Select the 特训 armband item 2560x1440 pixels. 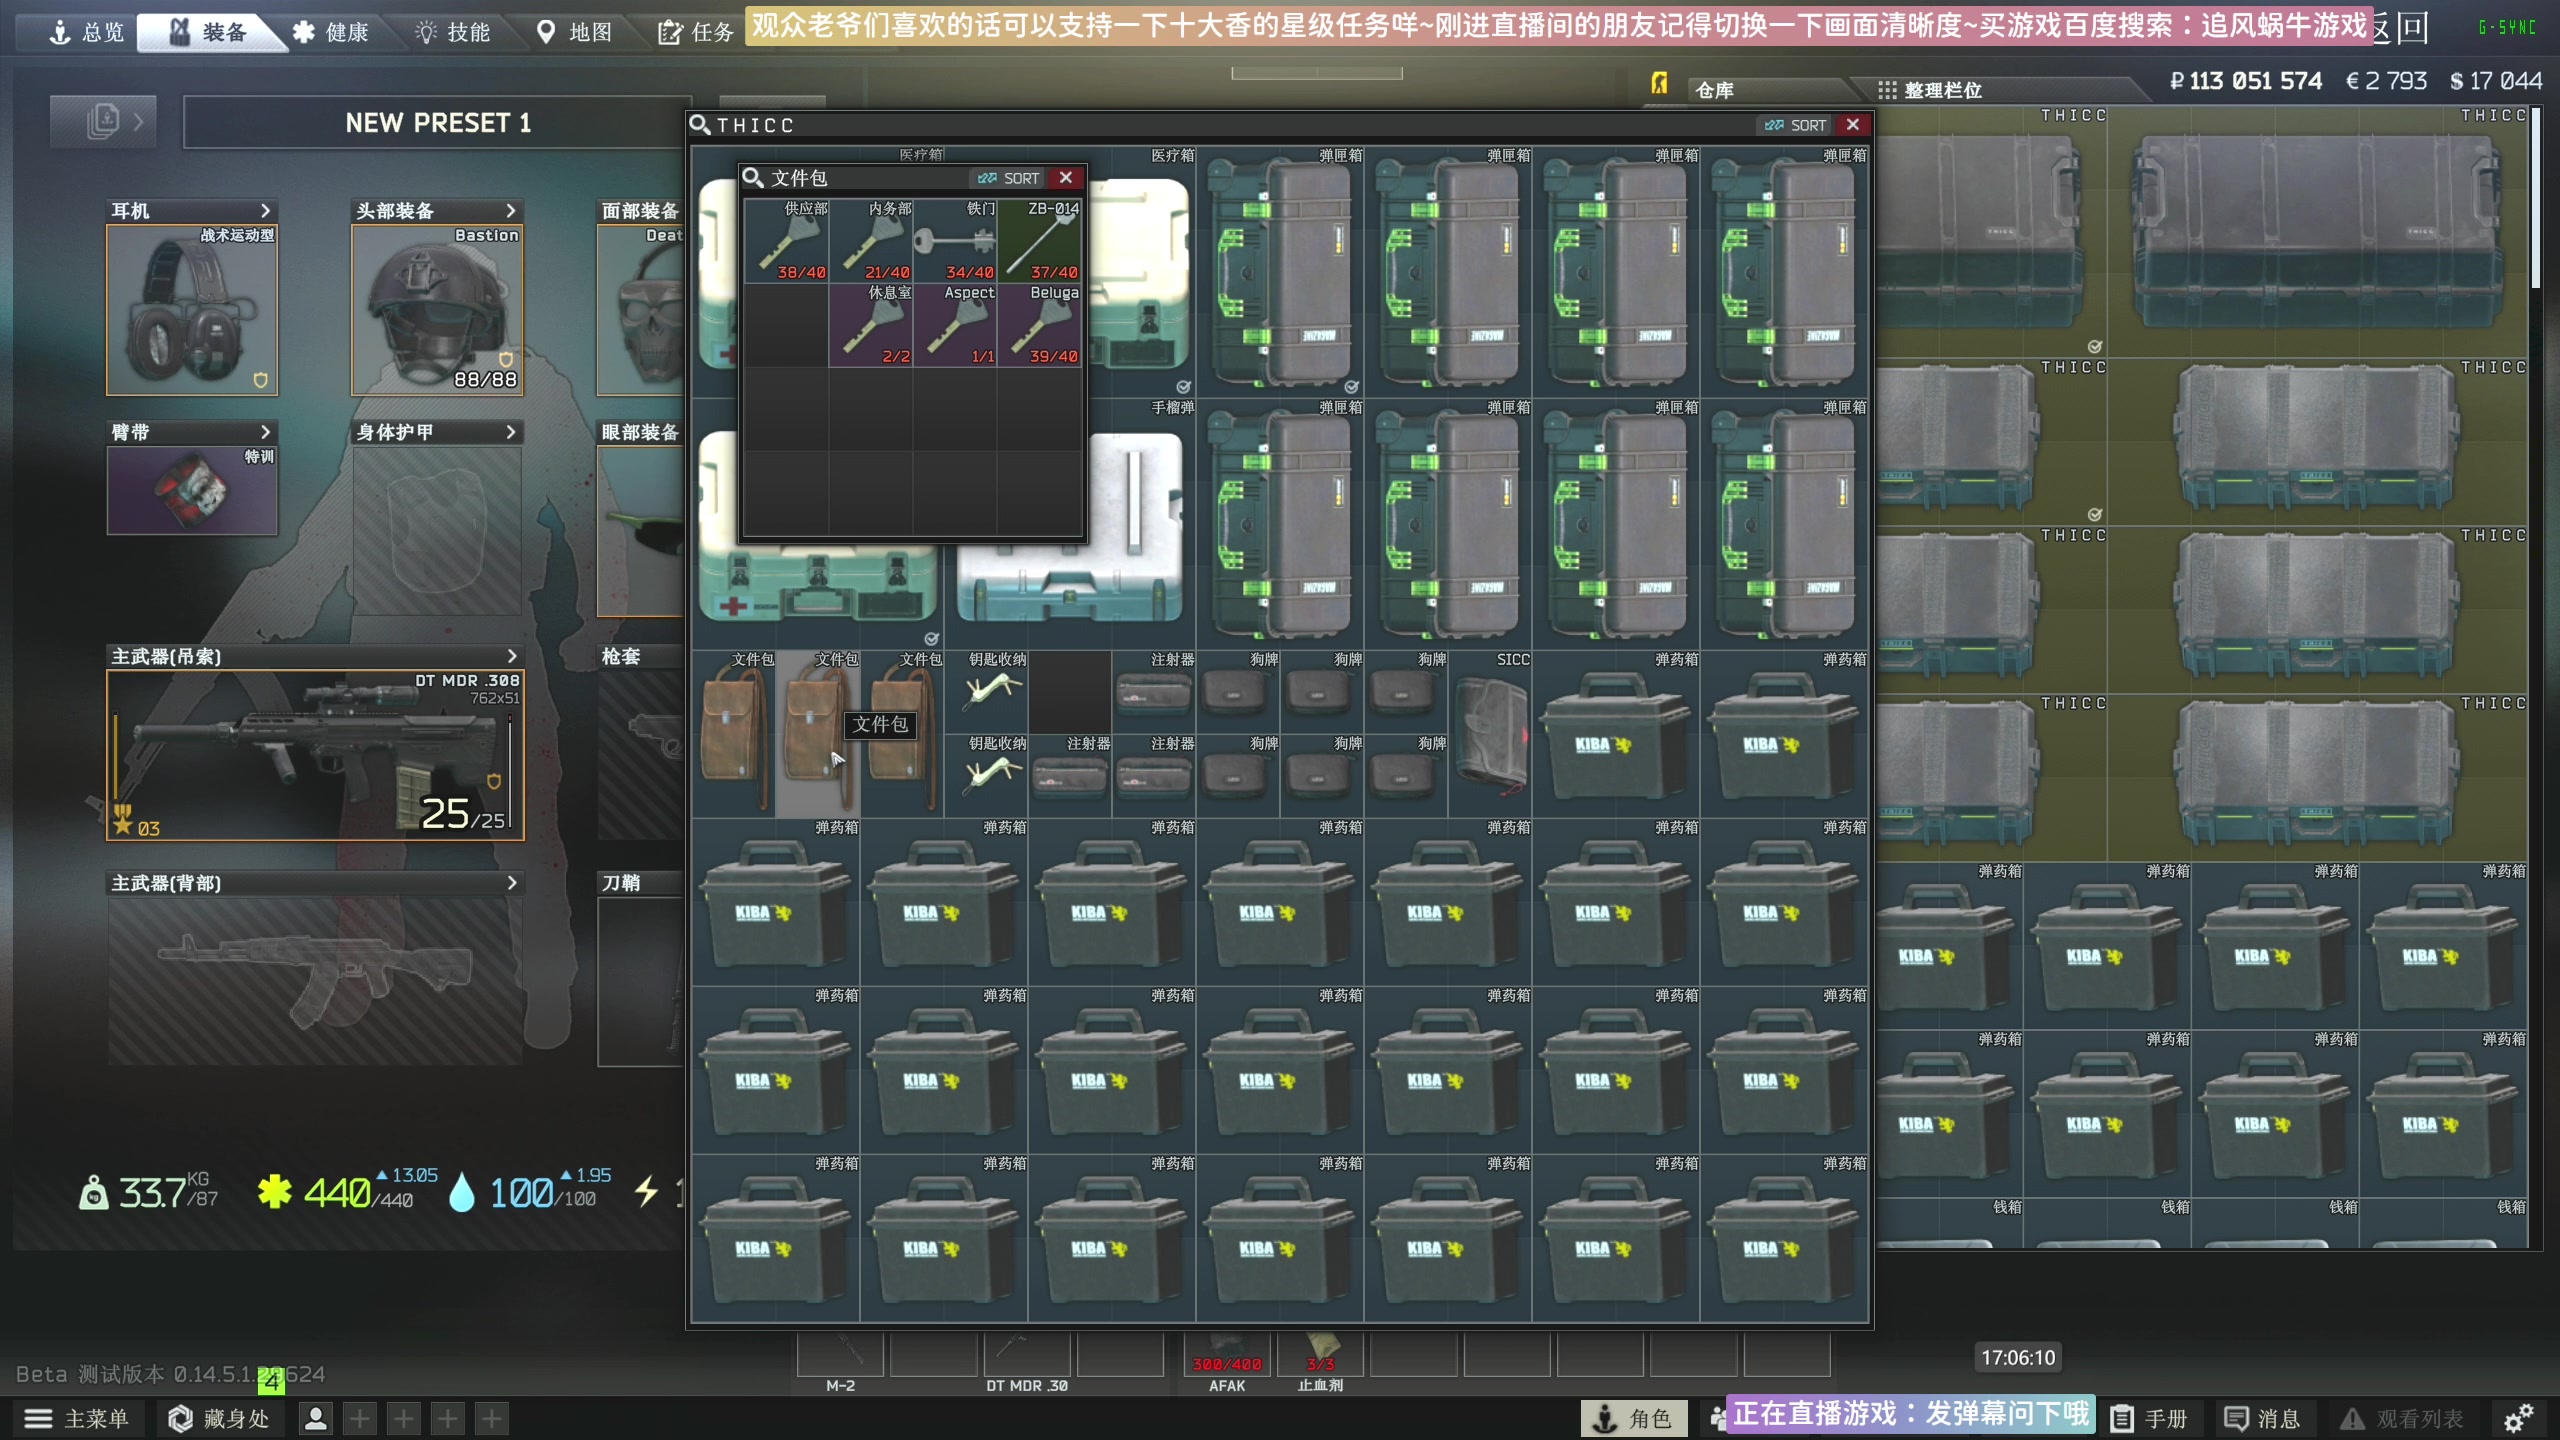click(192, 490)
